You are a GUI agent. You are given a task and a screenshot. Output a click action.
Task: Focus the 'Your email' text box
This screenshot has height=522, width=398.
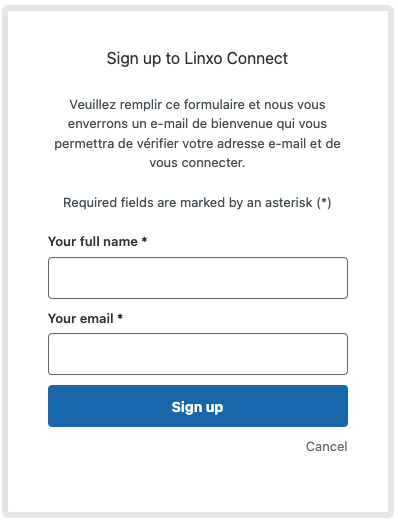click(198, 354)
